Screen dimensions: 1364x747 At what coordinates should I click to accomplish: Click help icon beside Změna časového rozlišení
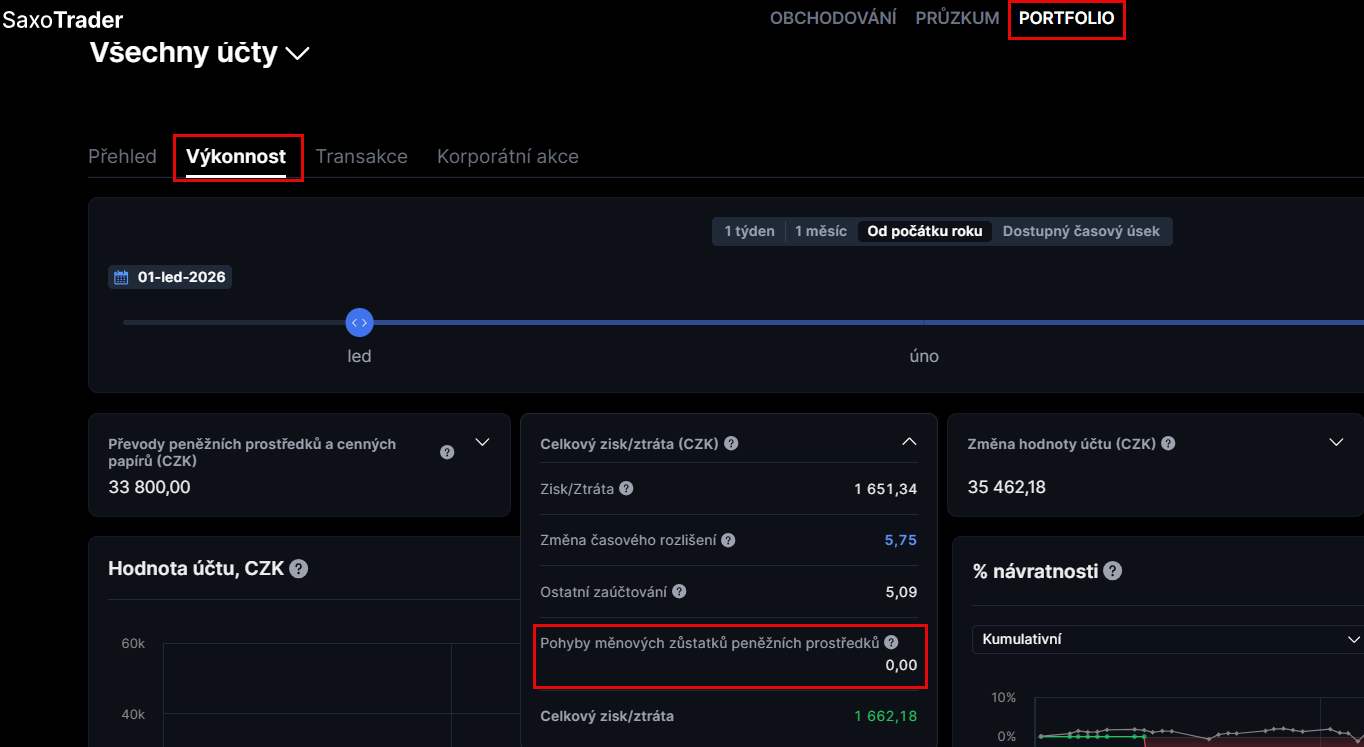click(x=728, y=540)
